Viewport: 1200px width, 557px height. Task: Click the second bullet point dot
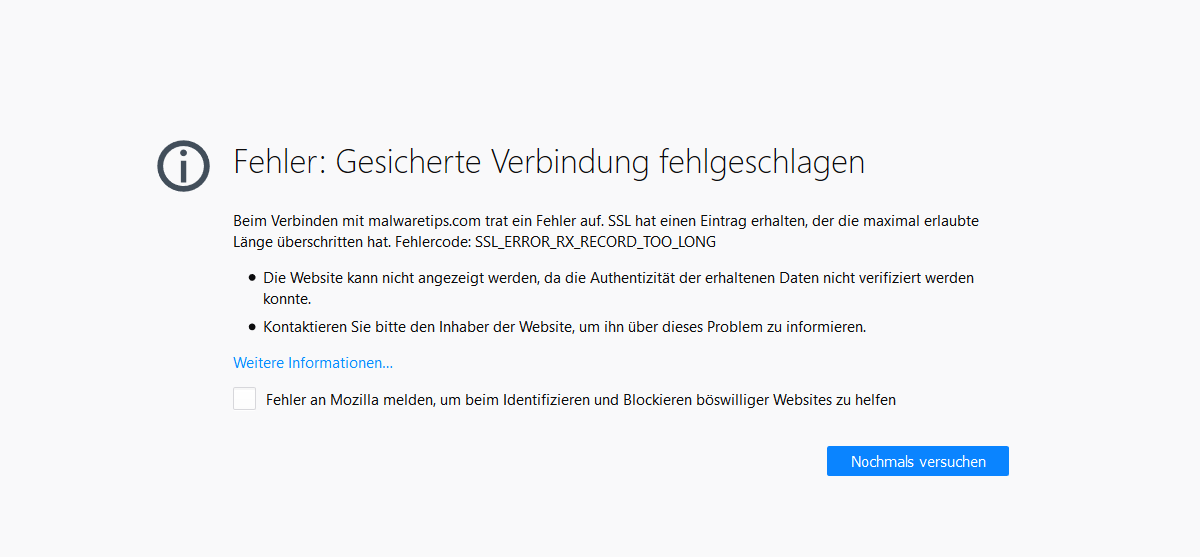[x=253, y=326]
